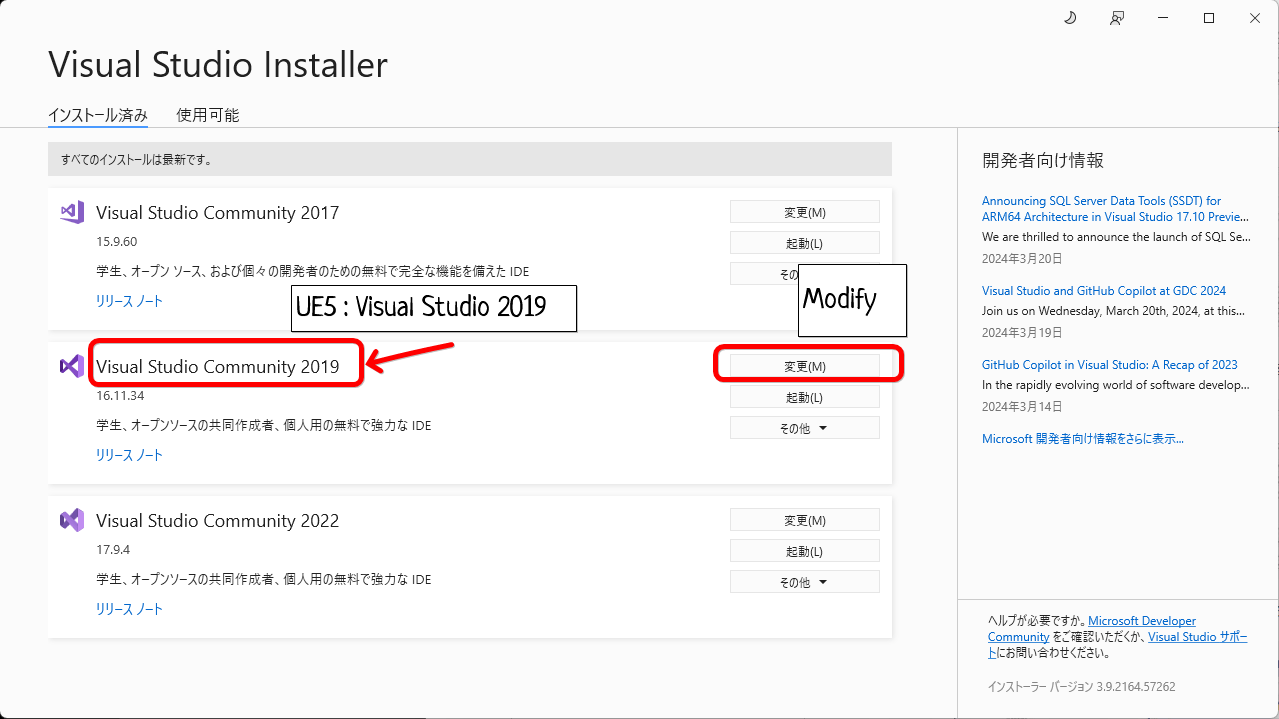Screen dimensions: 1279x719
Task: Click the date 2024年3月14日
Action: tap(1022, 406)
